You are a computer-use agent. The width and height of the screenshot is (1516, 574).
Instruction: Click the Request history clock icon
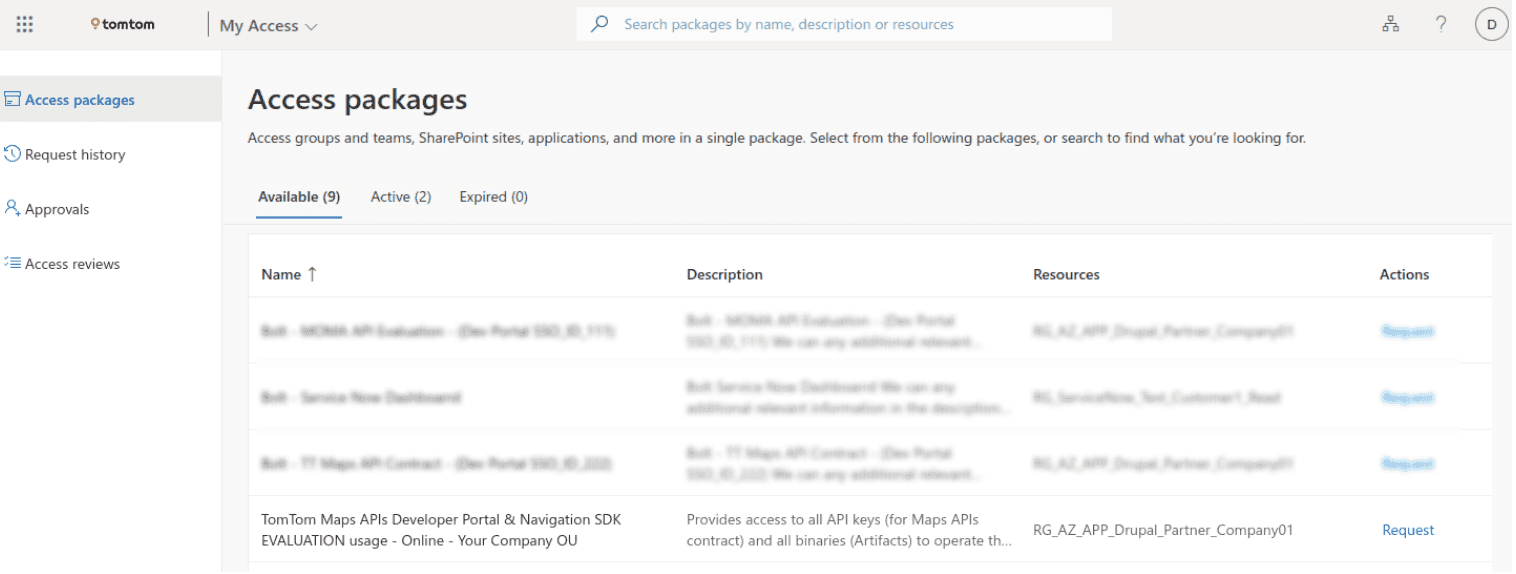point(13,153)
